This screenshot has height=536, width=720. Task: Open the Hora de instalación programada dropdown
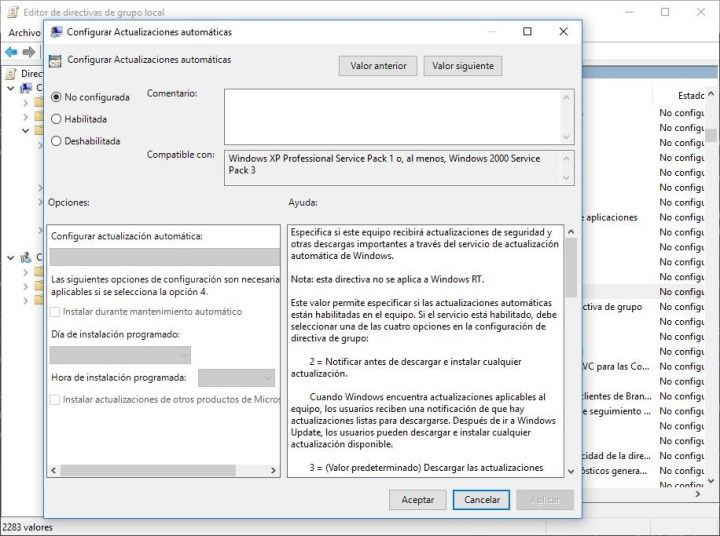click(x=236, y=378)
